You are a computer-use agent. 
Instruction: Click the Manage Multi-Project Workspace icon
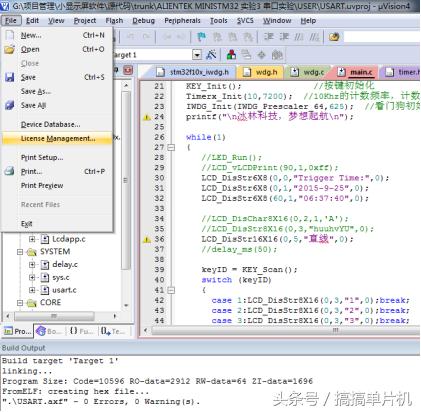246,54
